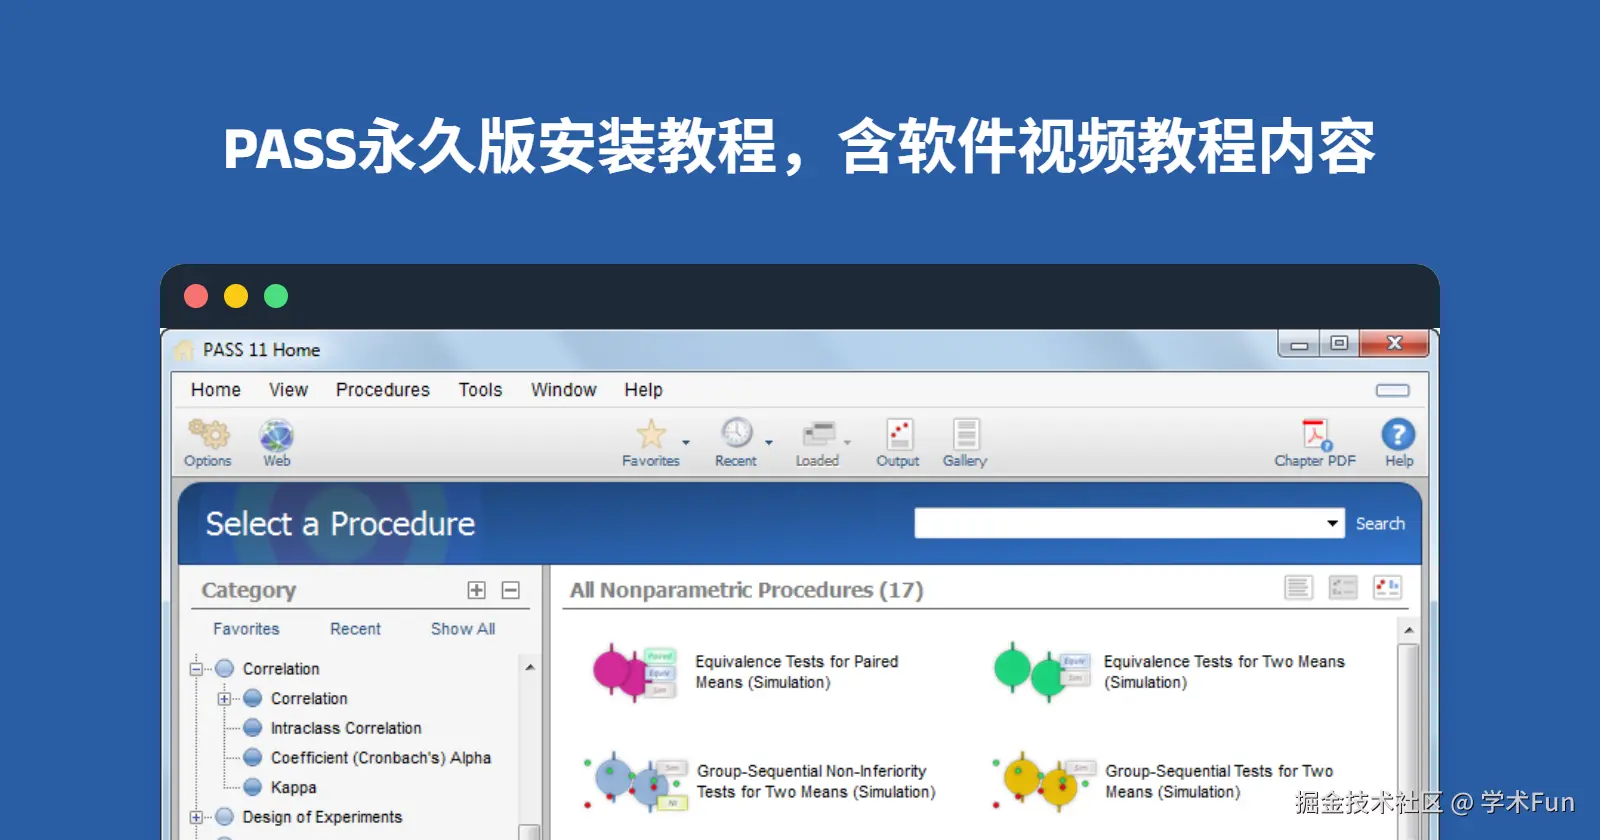Click the expand-all plus icon beside Category
The width and height of the screenshot is (1600, 840).
[477, 590]
